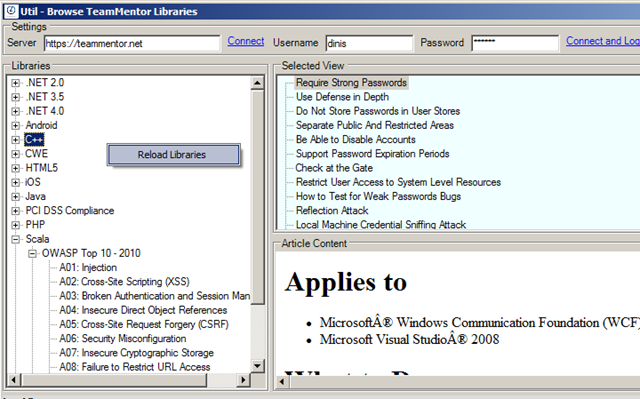Select the highlighted C++ library
Viewport: 640px width, 399px height.
pyautogui.click(x=34, y=140)
